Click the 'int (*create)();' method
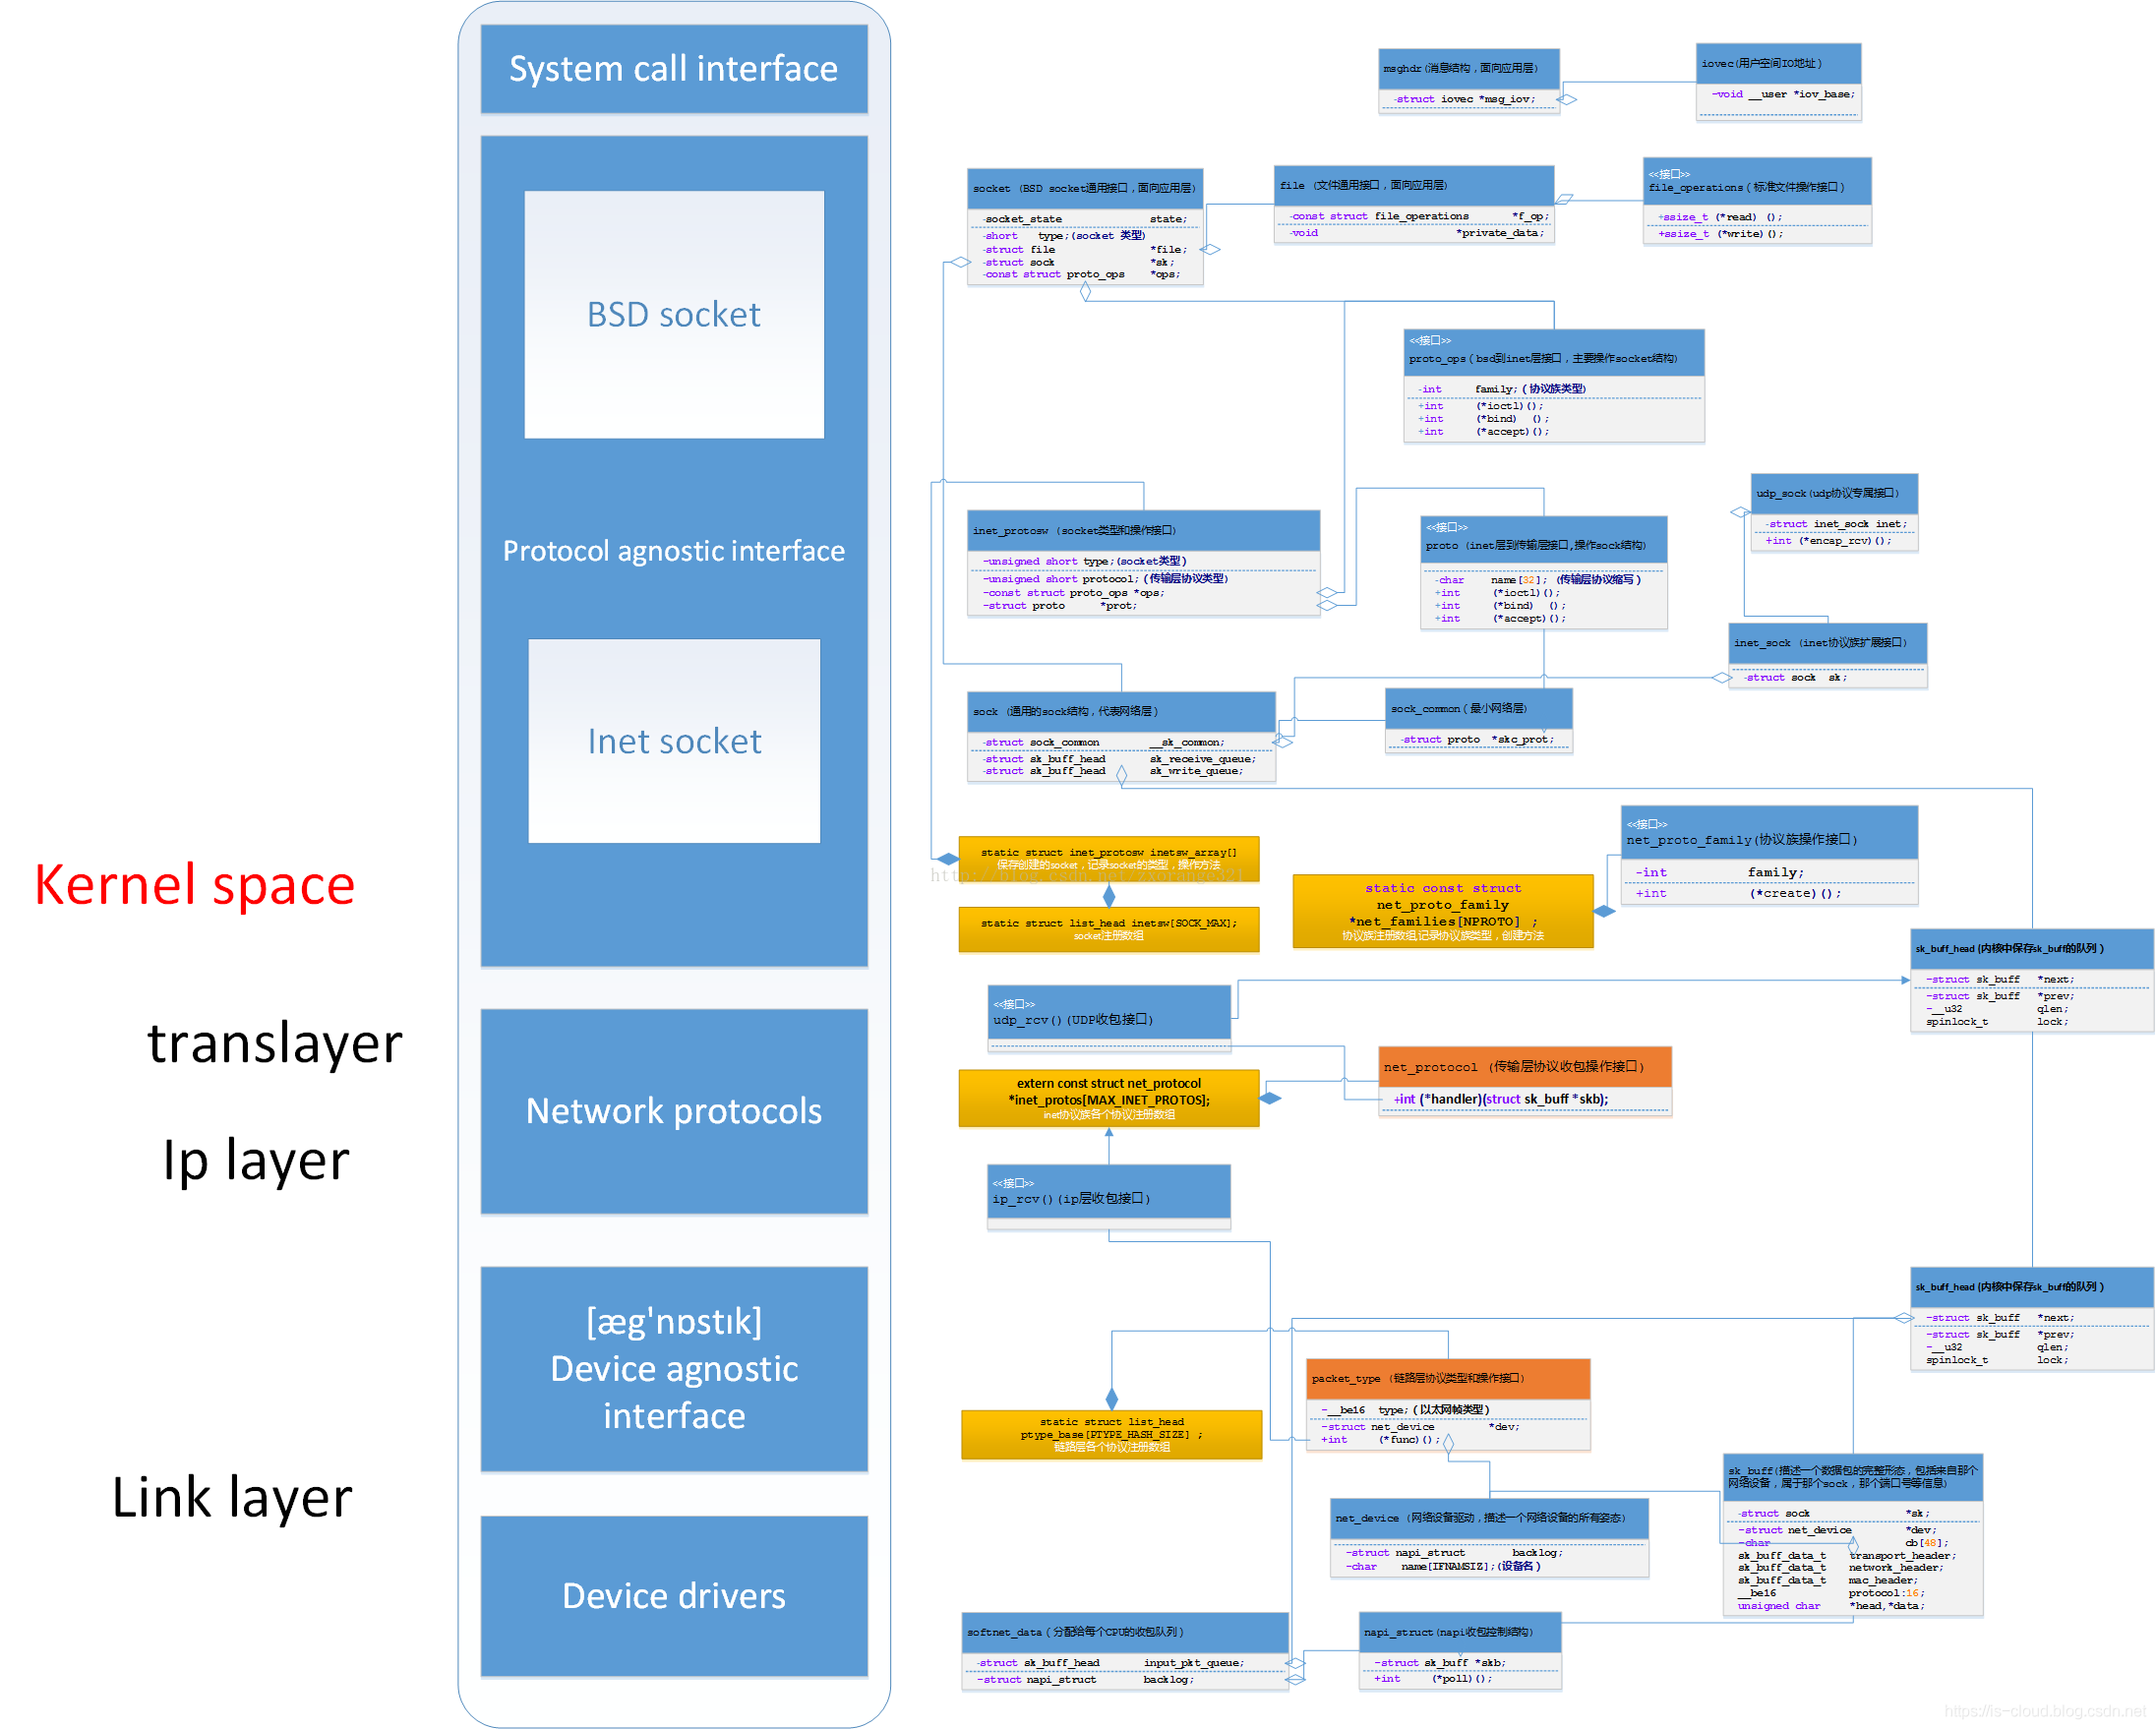 [x=1738, y=894]
